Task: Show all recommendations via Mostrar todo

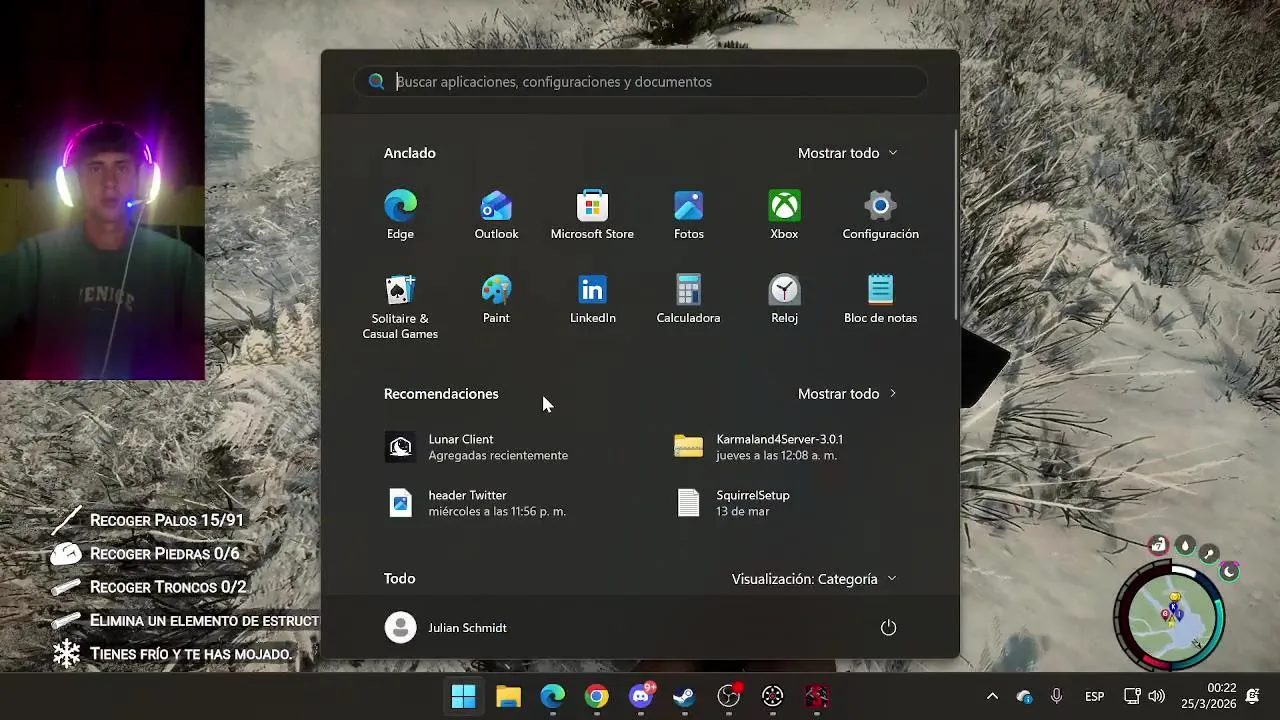Action: click(x=847, y=394)
